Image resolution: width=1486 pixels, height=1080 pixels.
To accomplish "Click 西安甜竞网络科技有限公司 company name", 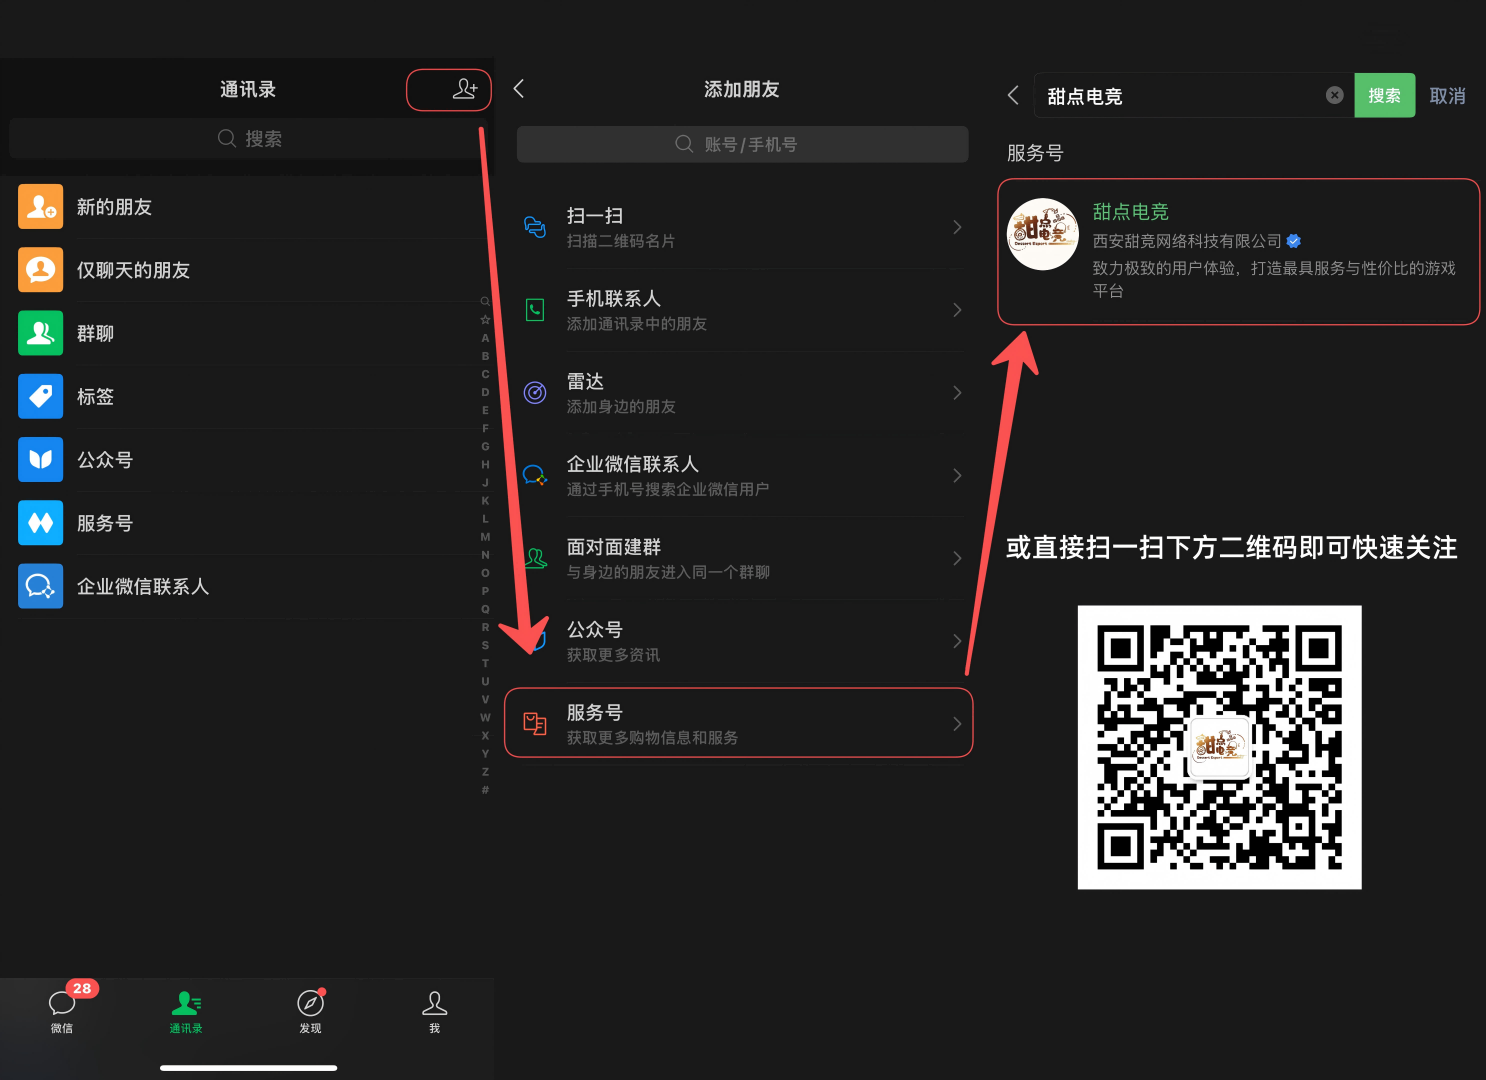I will (1187, 241).
